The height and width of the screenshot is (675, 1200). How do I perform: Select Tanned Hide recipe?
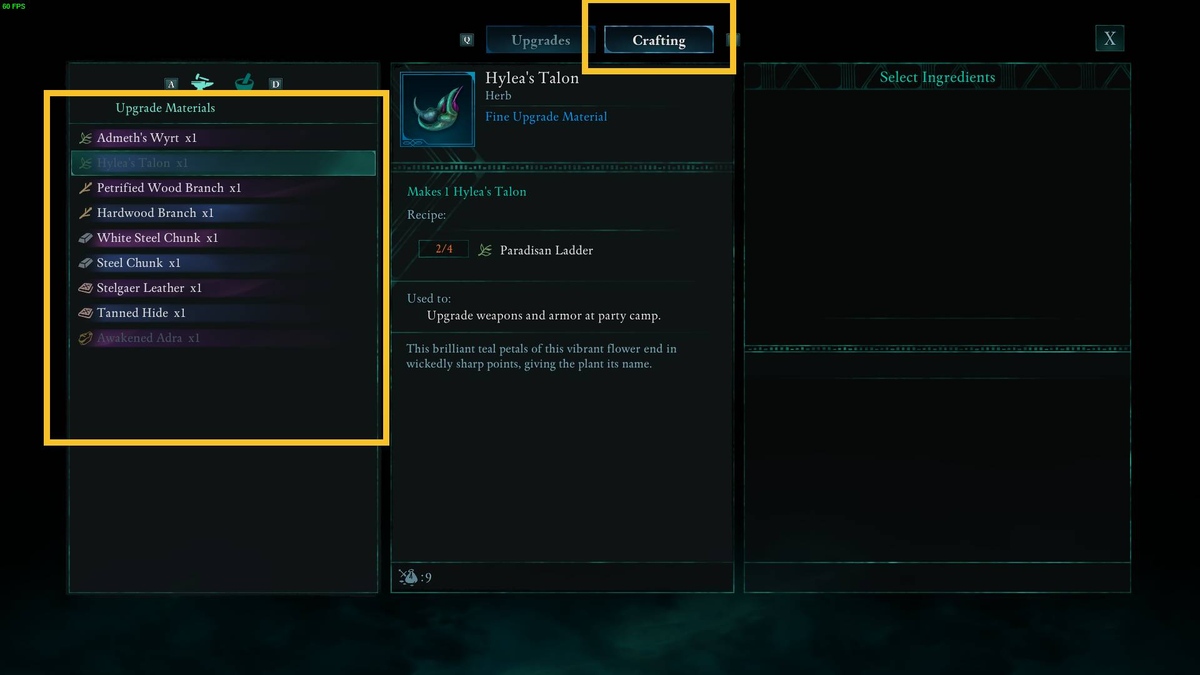(224, 313)
